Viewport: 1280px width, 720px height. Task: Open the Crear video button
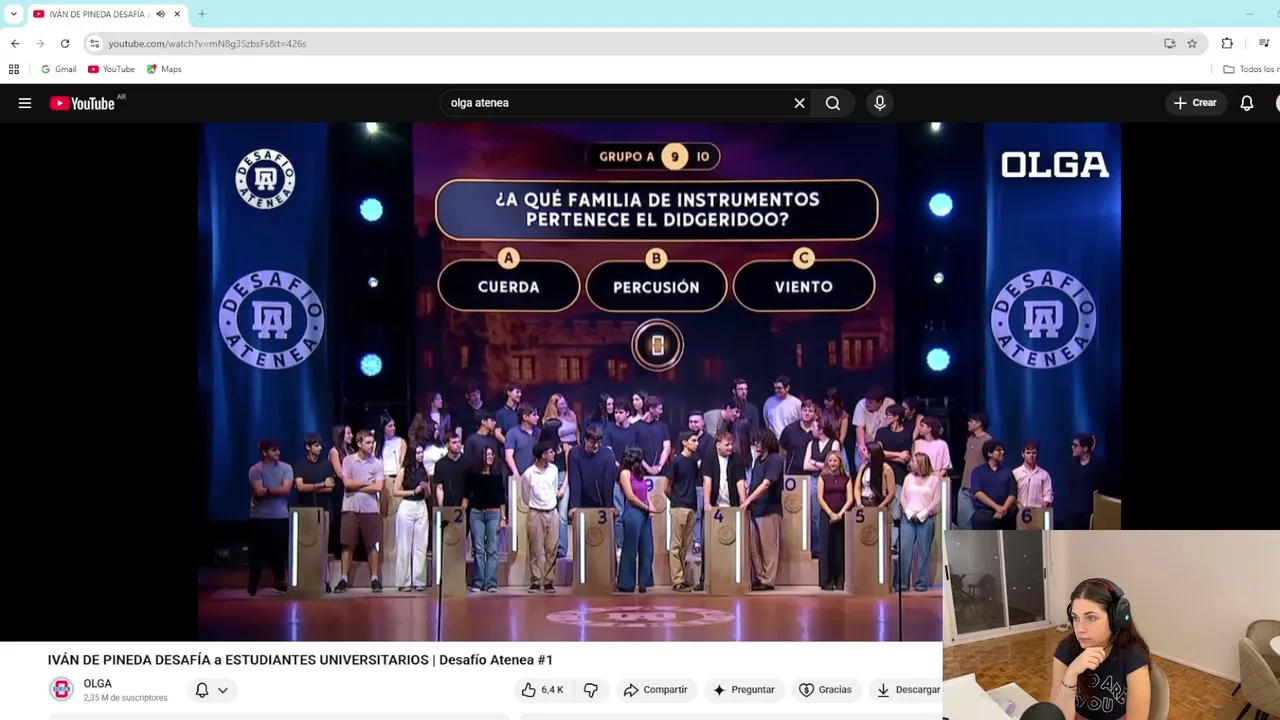(x=1195, y=103)
